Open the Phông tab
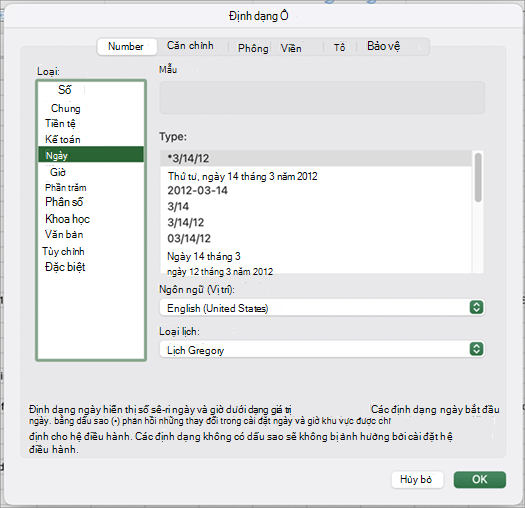The width and height of the screenshot is (525, 508). 253,48
